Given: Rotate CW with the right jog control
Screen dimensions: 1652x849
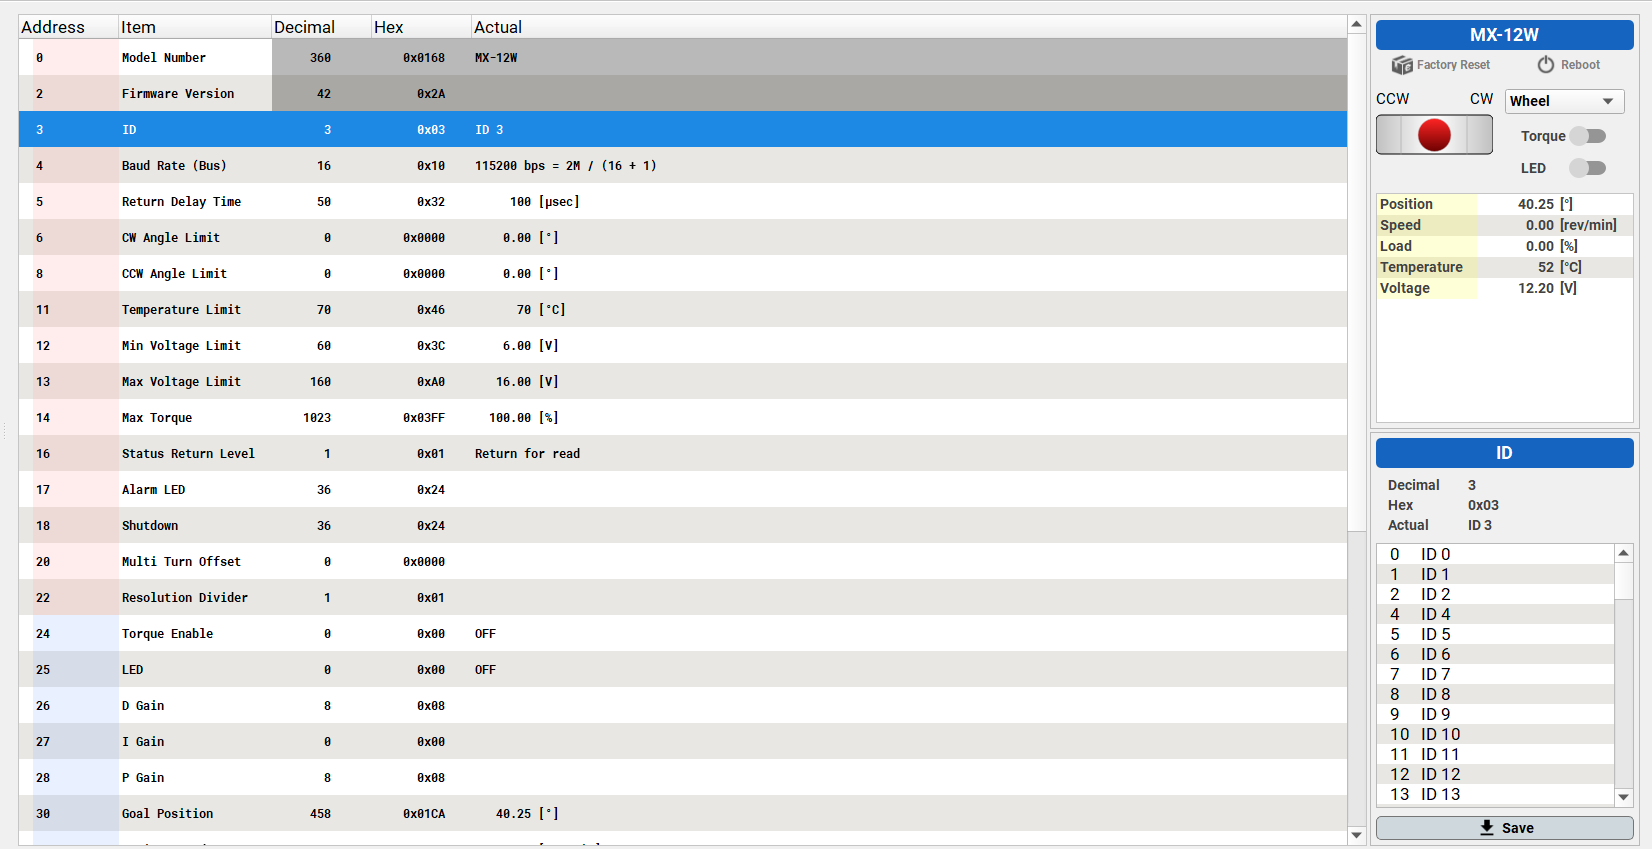Looking at the screenshot, I should click(x=1479, y=135).
